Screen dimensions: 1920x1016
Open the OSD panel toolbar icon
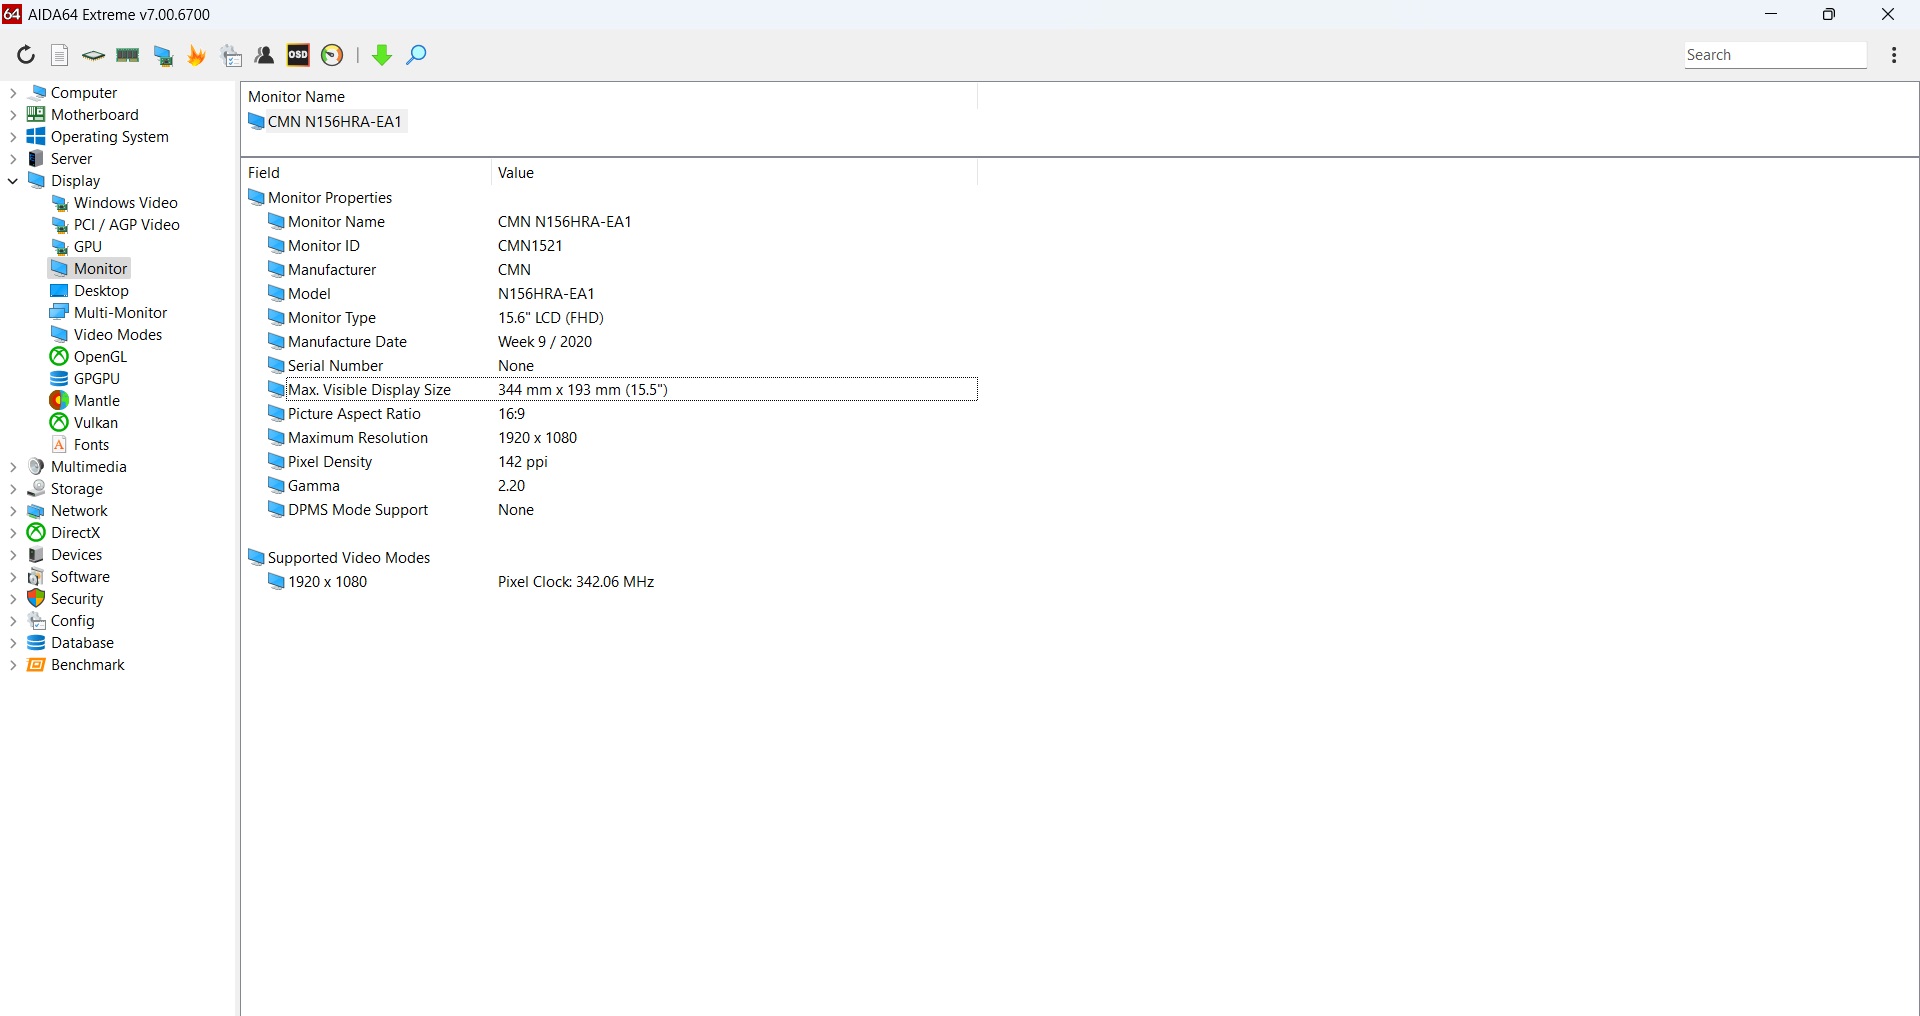298,55
